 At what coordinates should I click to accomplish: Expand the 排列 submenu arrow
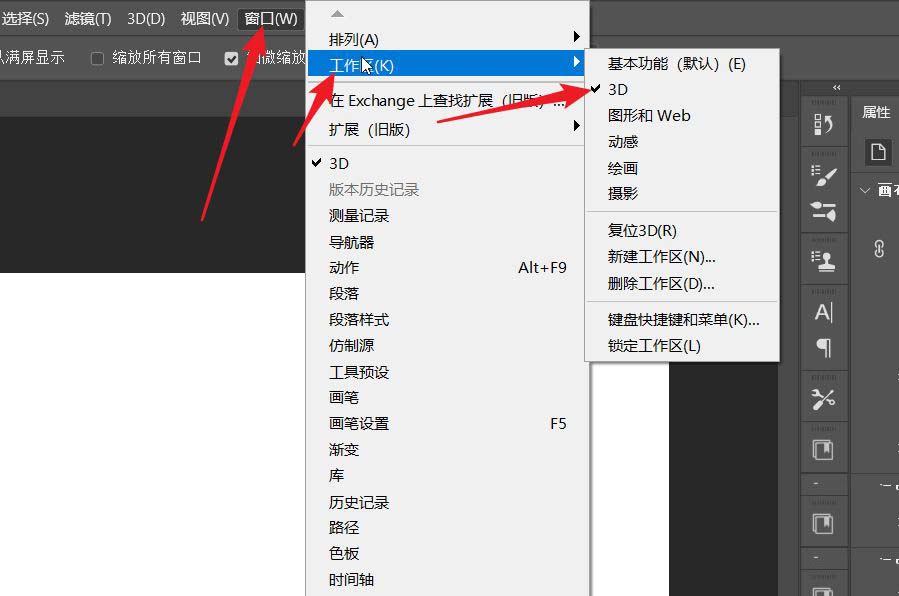tap(577, 38)
